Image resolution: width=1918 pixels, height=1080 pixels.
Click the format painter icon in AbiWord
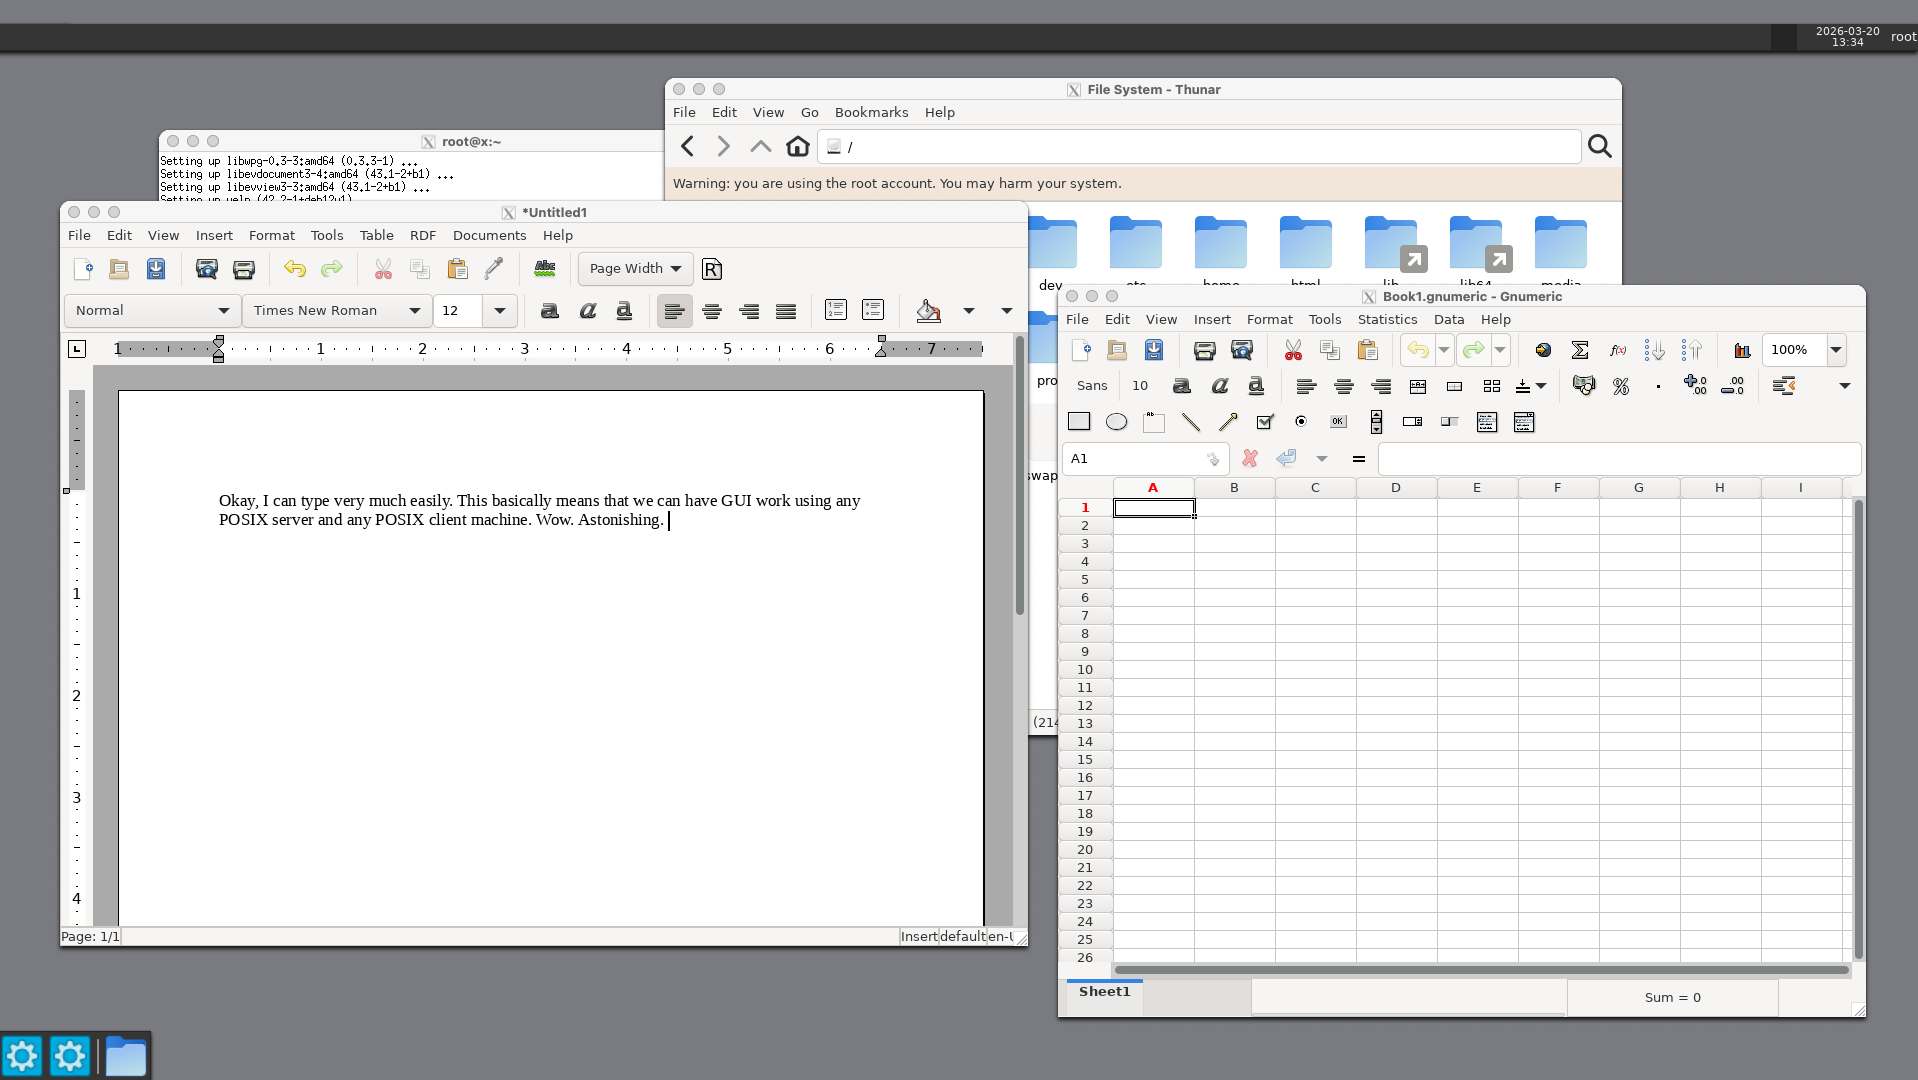tap(494, 269)
